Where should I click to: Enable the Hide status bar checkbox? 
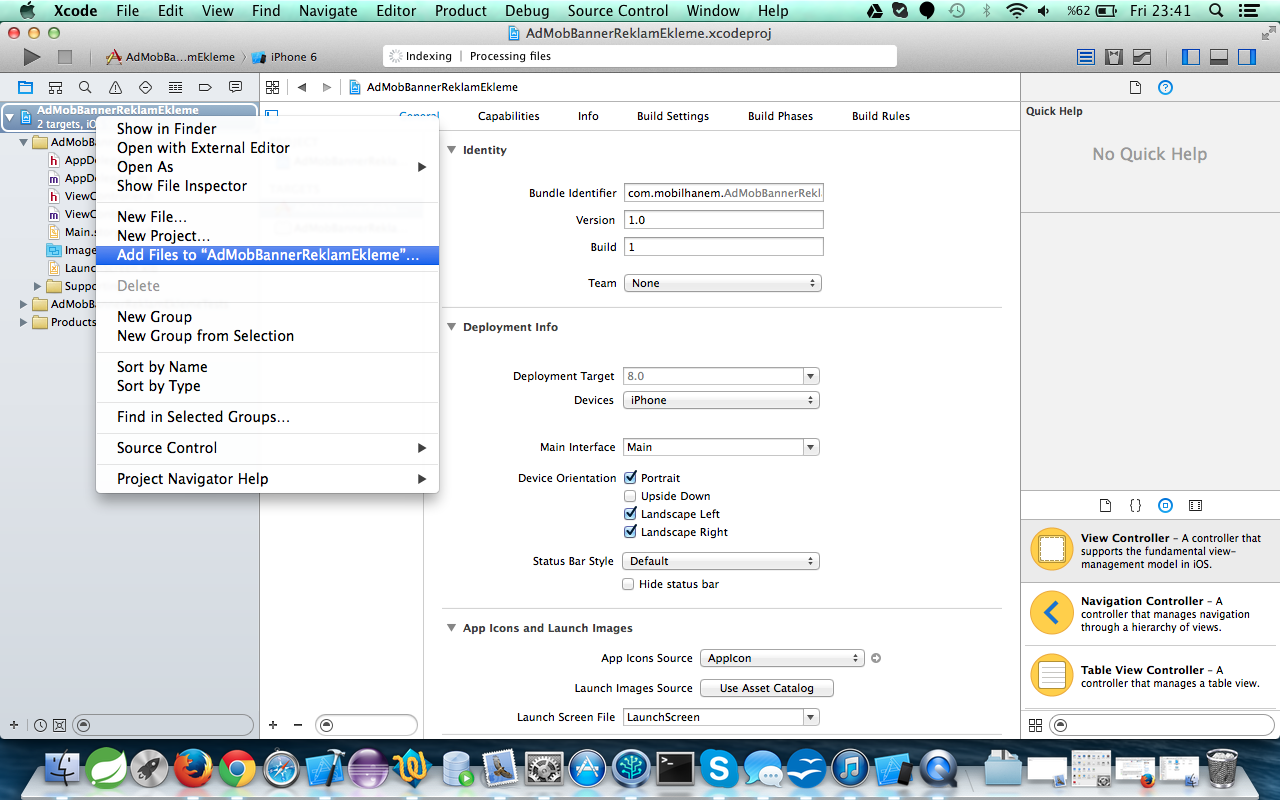(628, 584)
